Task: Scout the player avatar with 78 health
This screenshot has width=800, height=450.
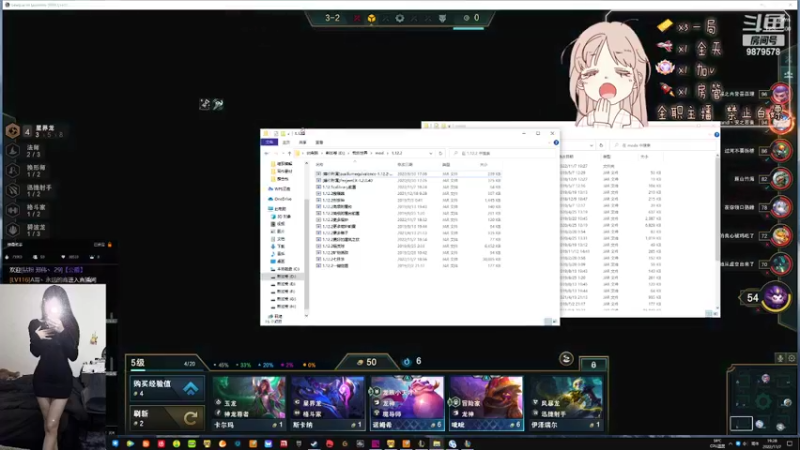Action: coord(781,207)
